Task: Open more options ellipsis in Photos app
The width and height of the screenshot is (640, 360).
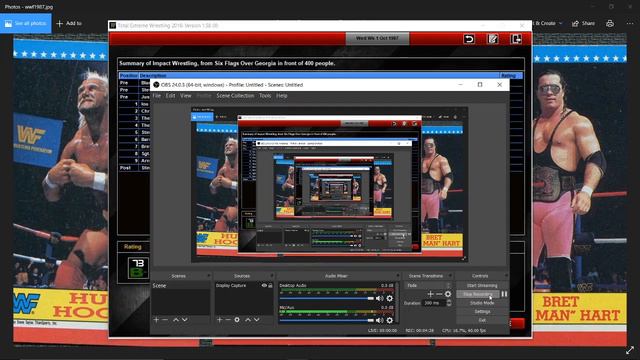Action: point(630,23)
